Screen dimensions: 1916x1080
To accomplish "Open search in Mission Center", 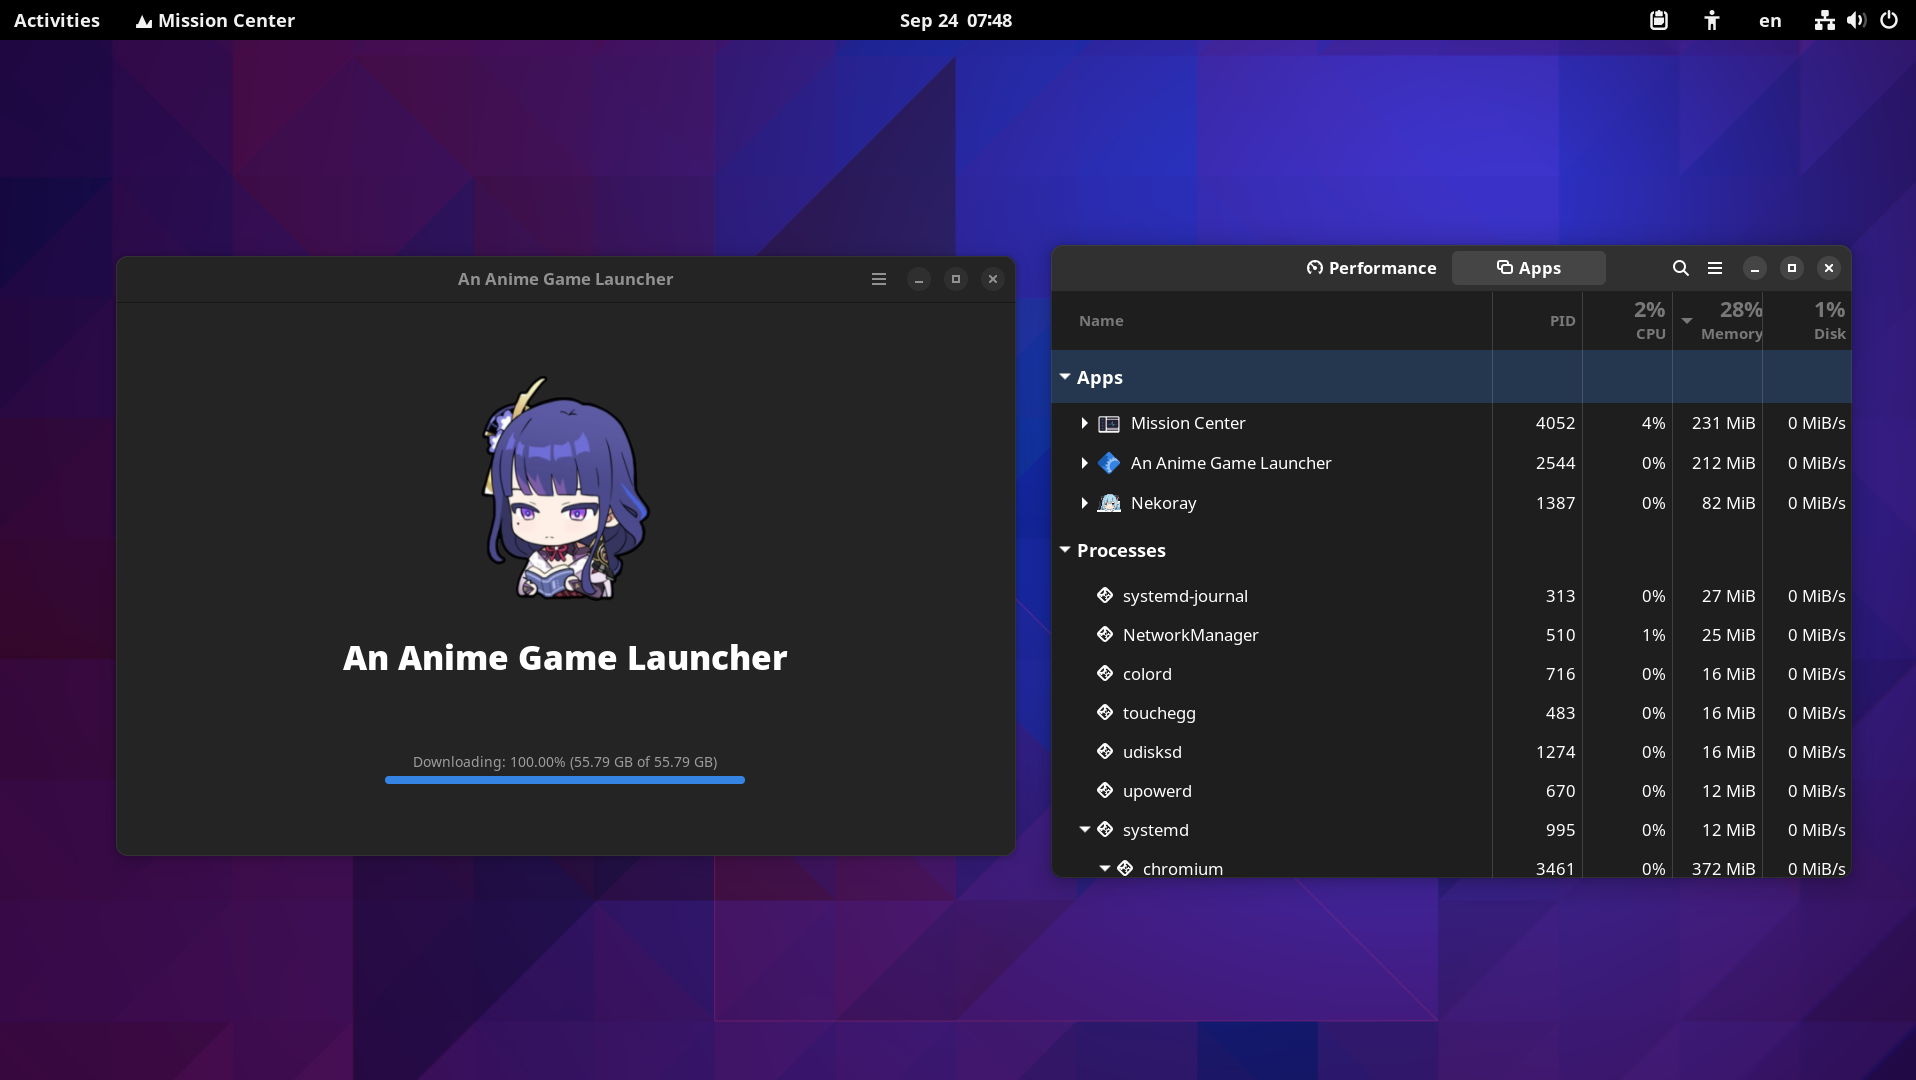I will (1679, 268).
